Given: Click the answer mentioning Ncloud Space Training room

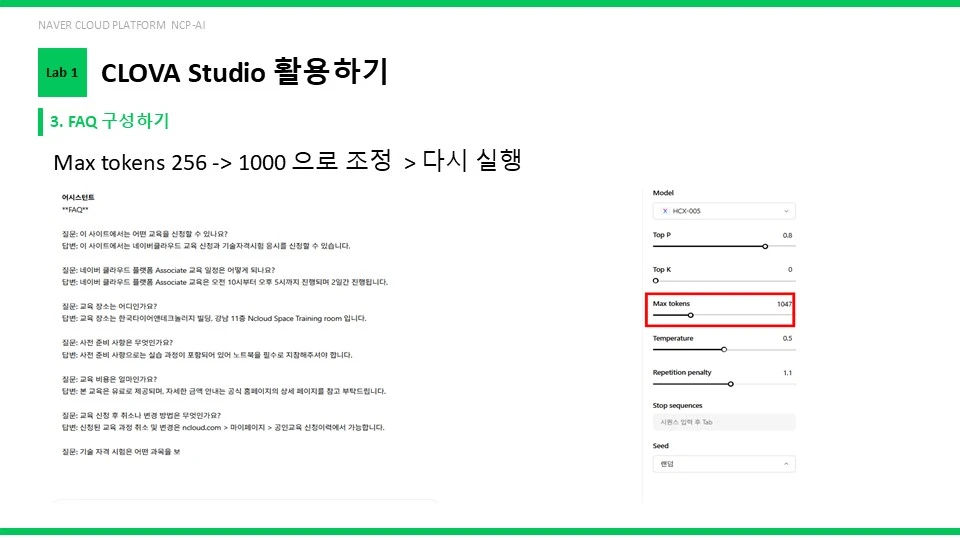Looking at the screenshot, I should coord(214,318).
